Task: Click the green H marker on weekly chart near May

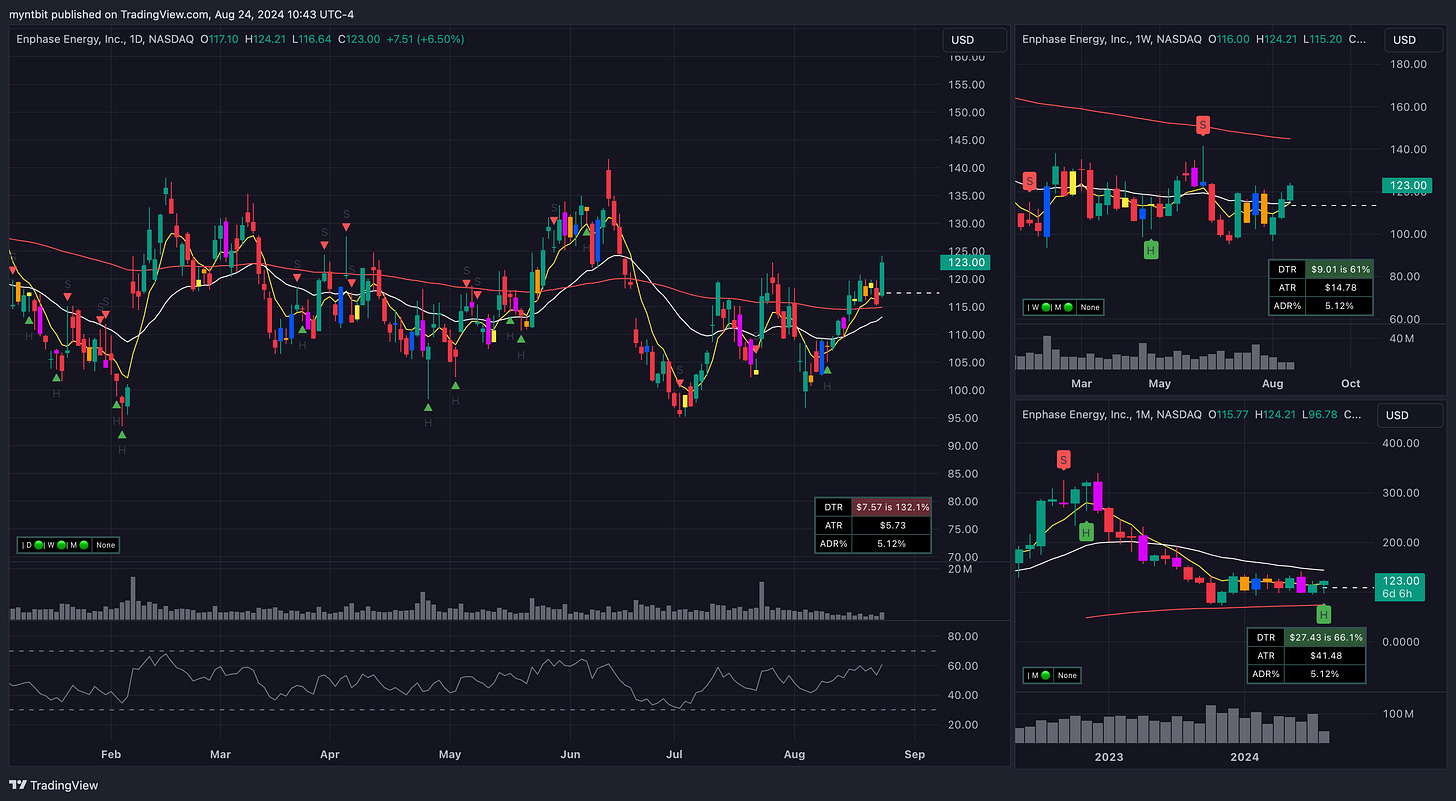Action: pos(1151,249)
